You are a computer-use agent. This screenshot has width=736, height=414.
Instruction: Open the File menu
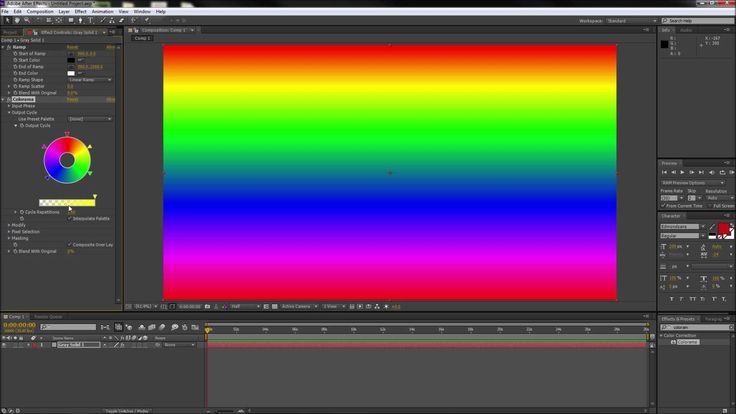(x=5, y=11)
